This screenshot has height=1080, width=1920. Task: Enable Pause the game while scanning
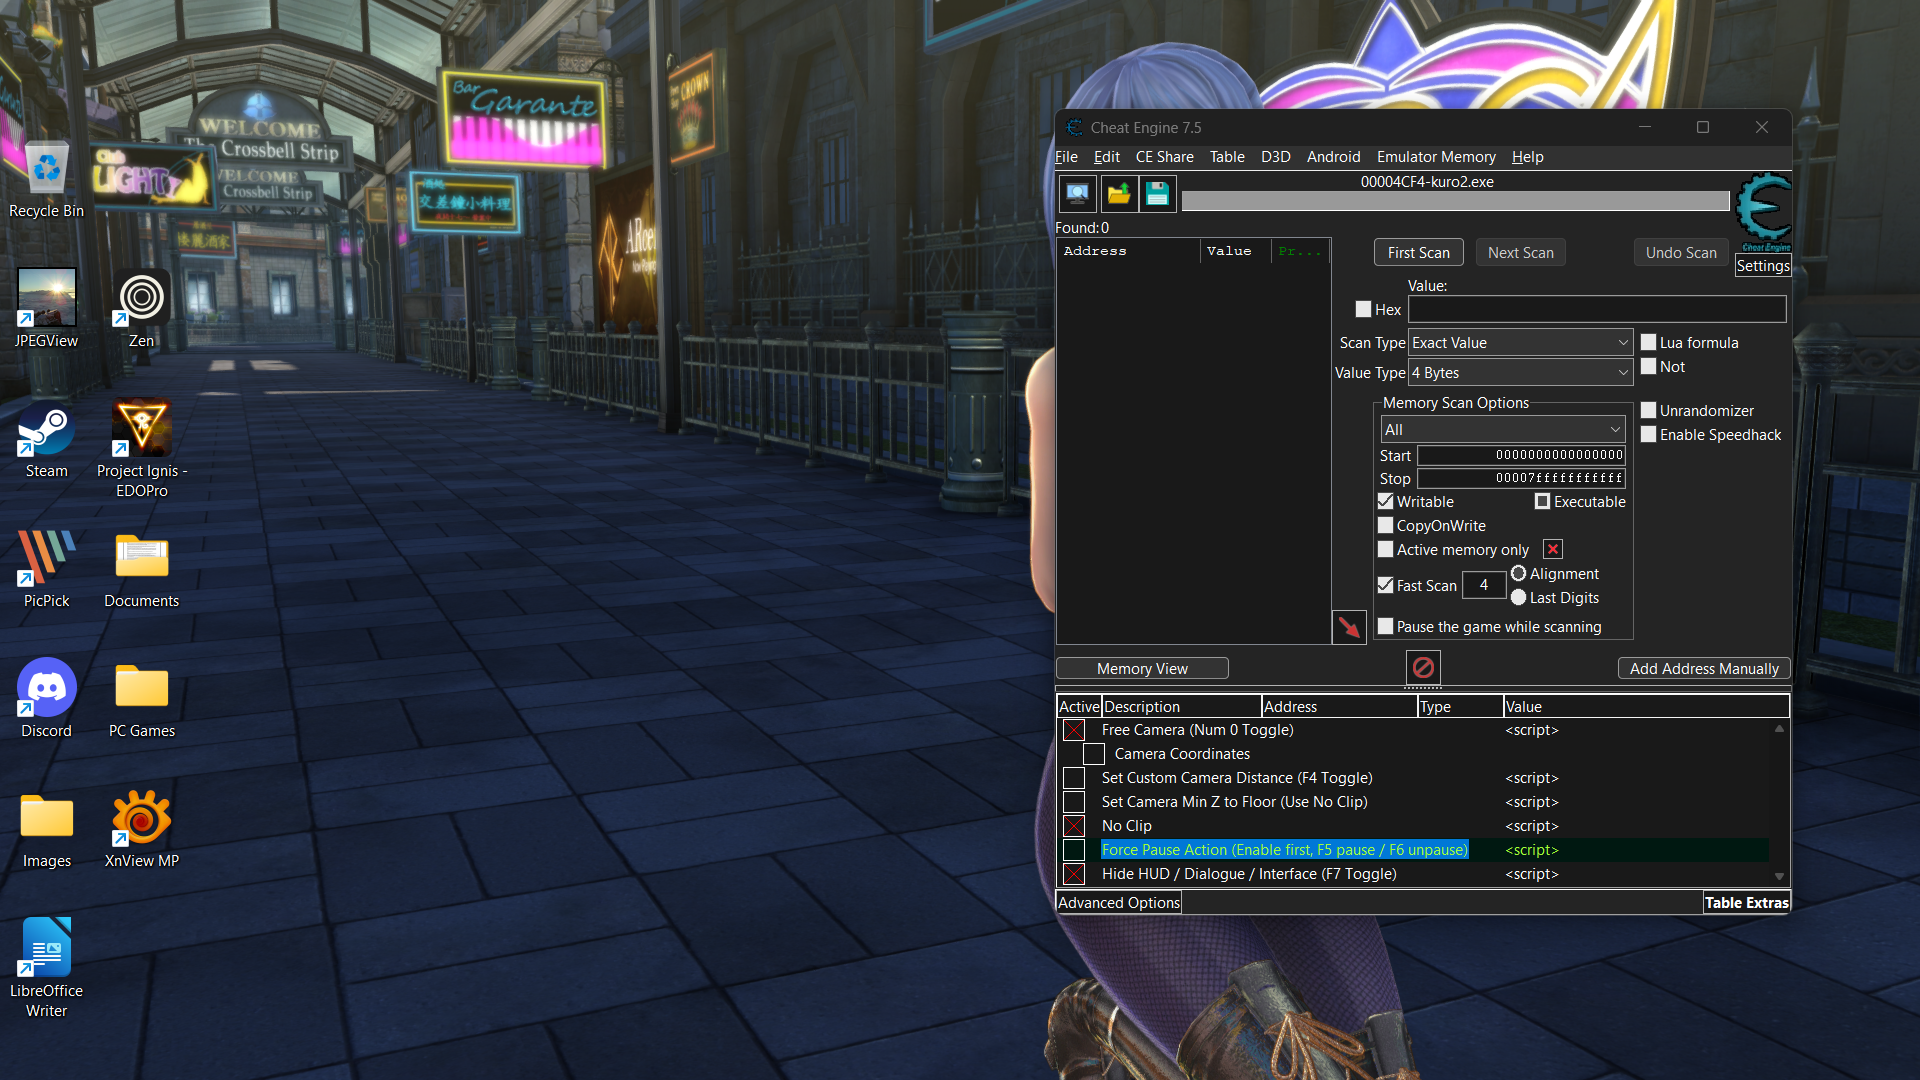tap(1385, 626)
